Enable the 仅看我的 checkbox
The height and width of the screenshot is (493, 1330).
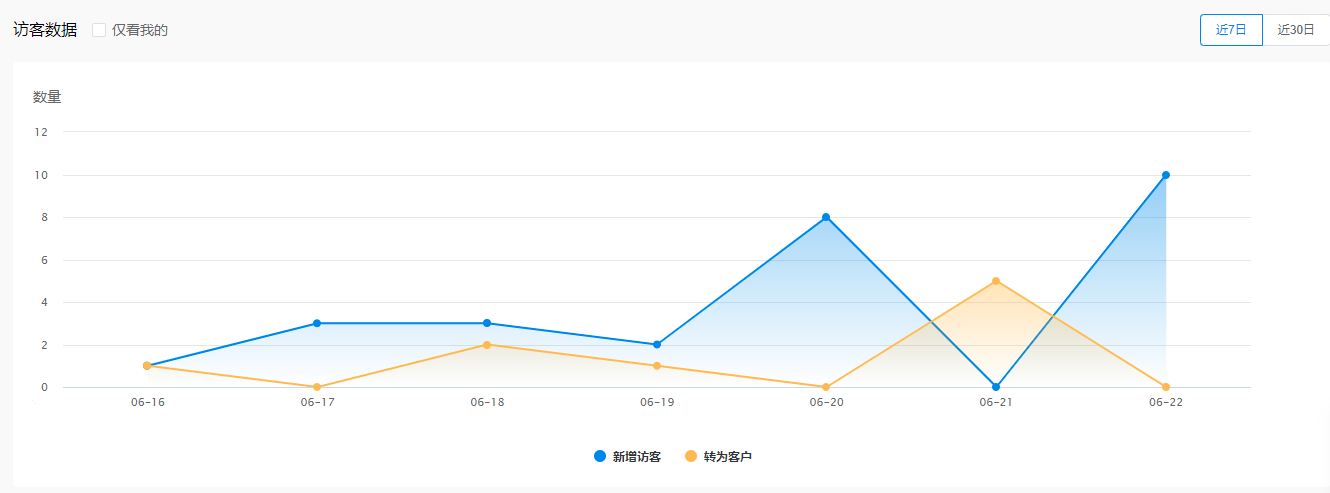tap(99, 30)
